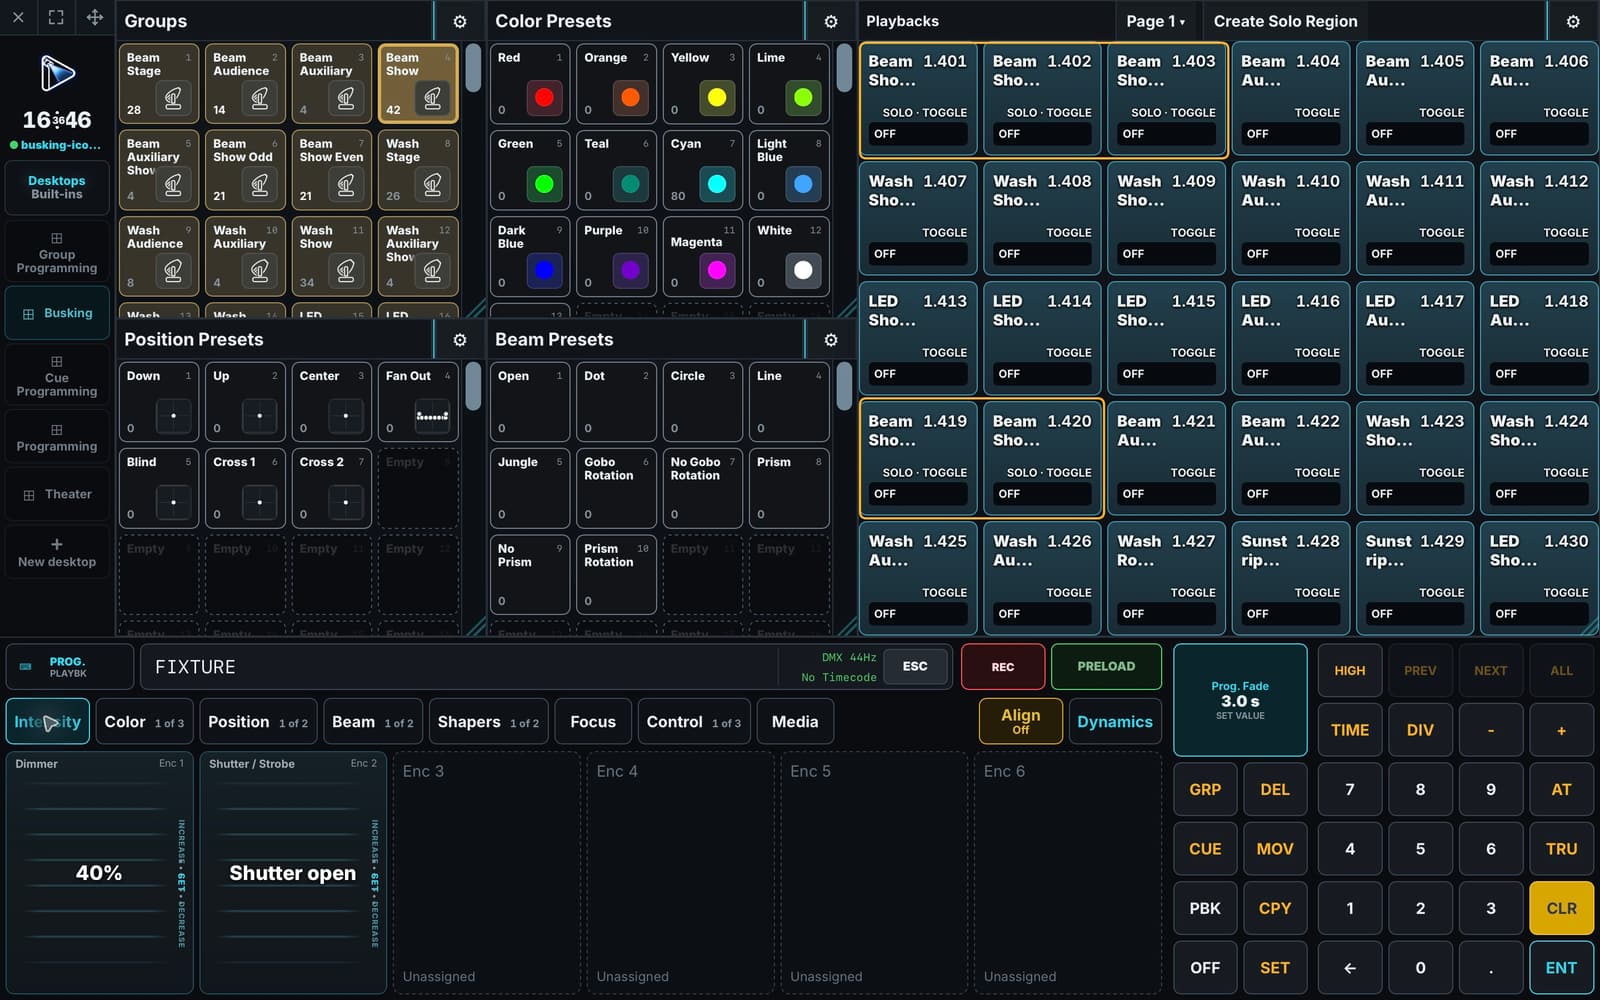This screenshot has width=1600, height=1000.
Task: Click the move arrows icon in top-left
Action: click(x=94, y=17)
